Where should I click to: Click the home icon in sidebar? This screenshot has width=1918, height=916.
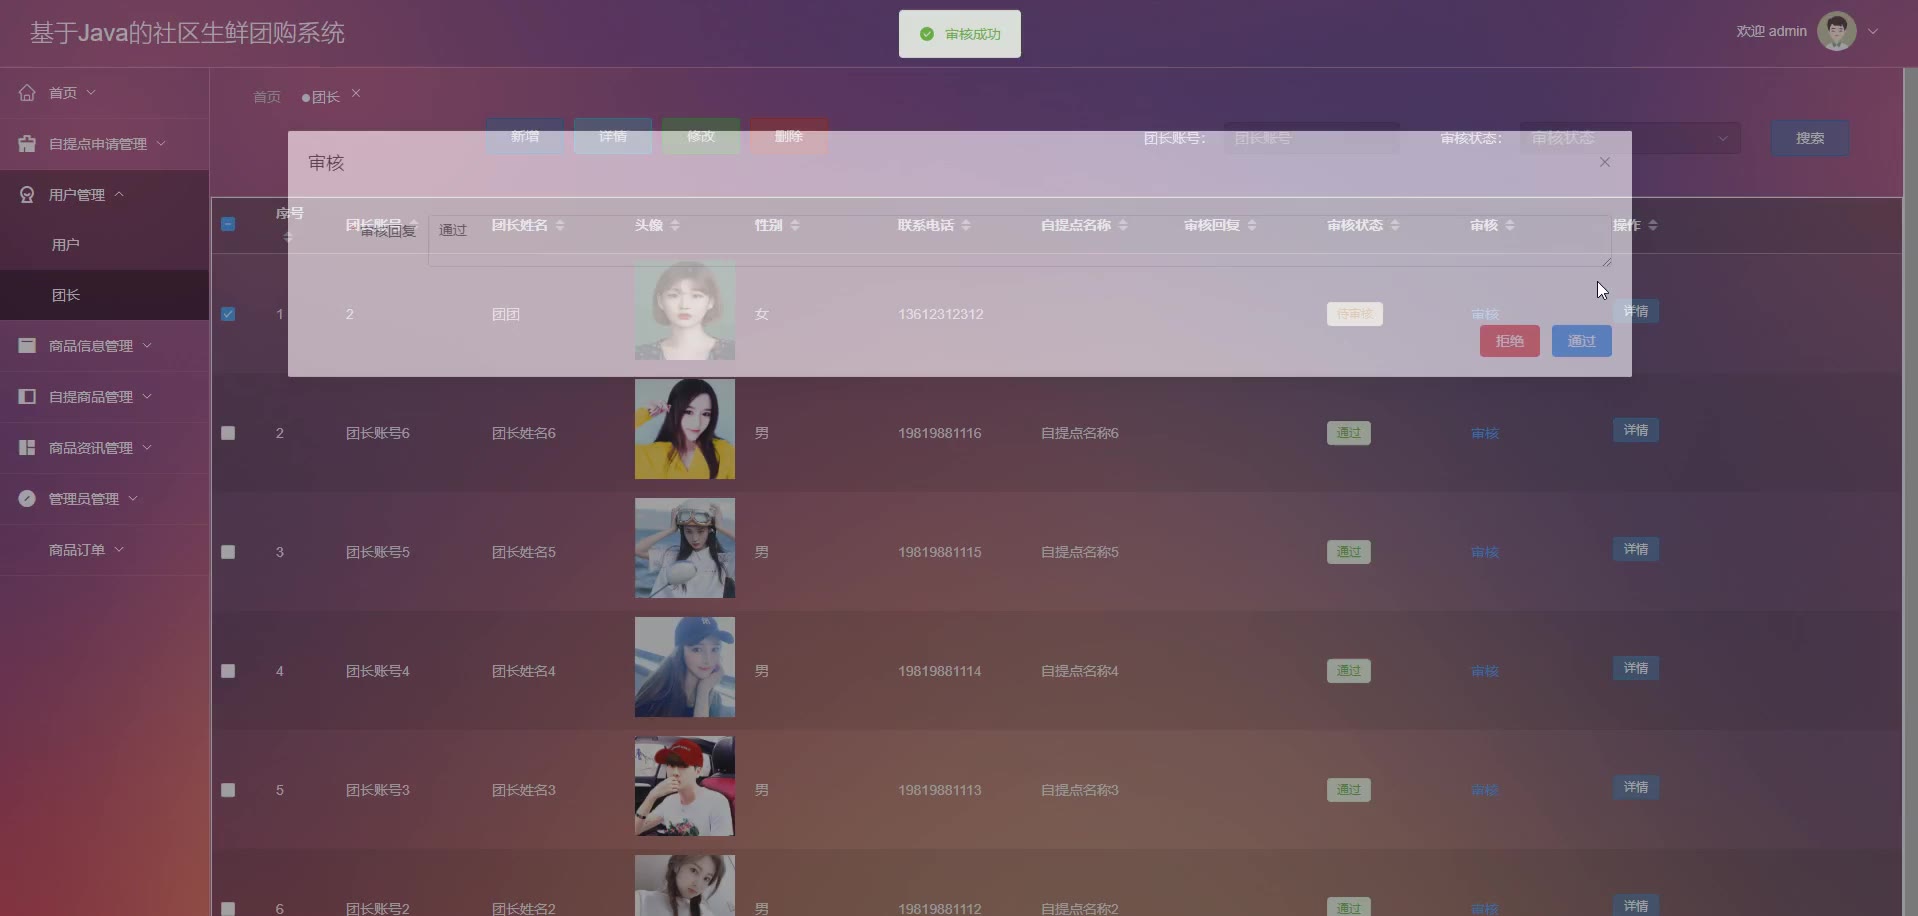click(27, 92)
